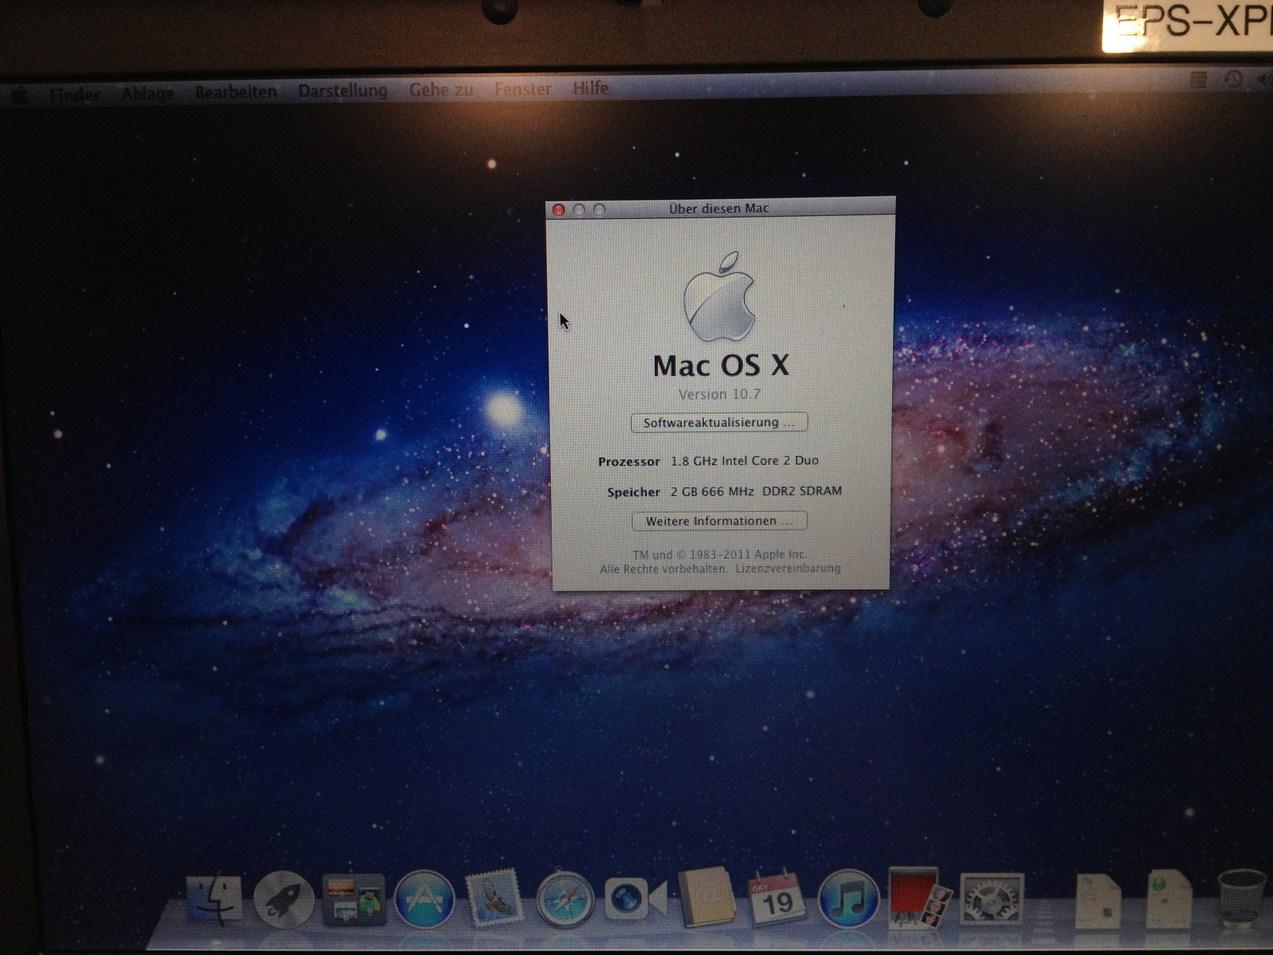Viewport: 1273px width, 955px height.
Task: Click the Mac OS X heading
Action: 721,365
